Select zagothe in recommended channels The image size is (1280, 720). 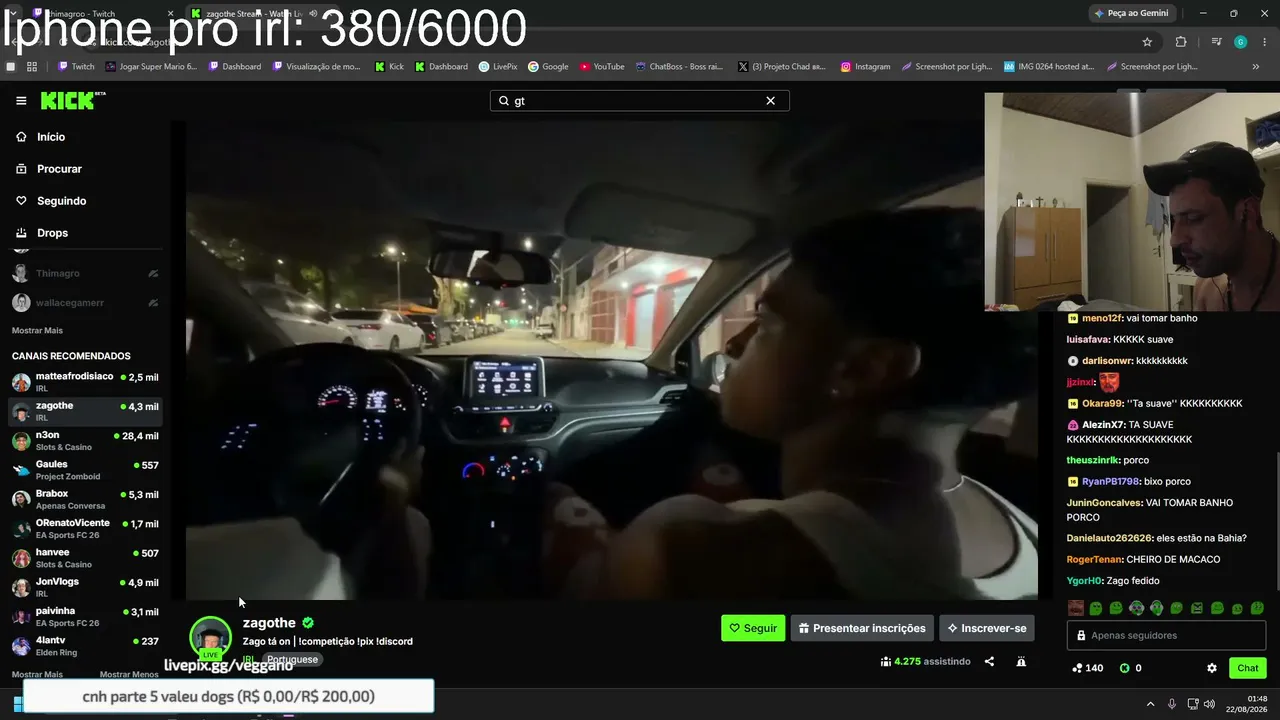[85, 411]
